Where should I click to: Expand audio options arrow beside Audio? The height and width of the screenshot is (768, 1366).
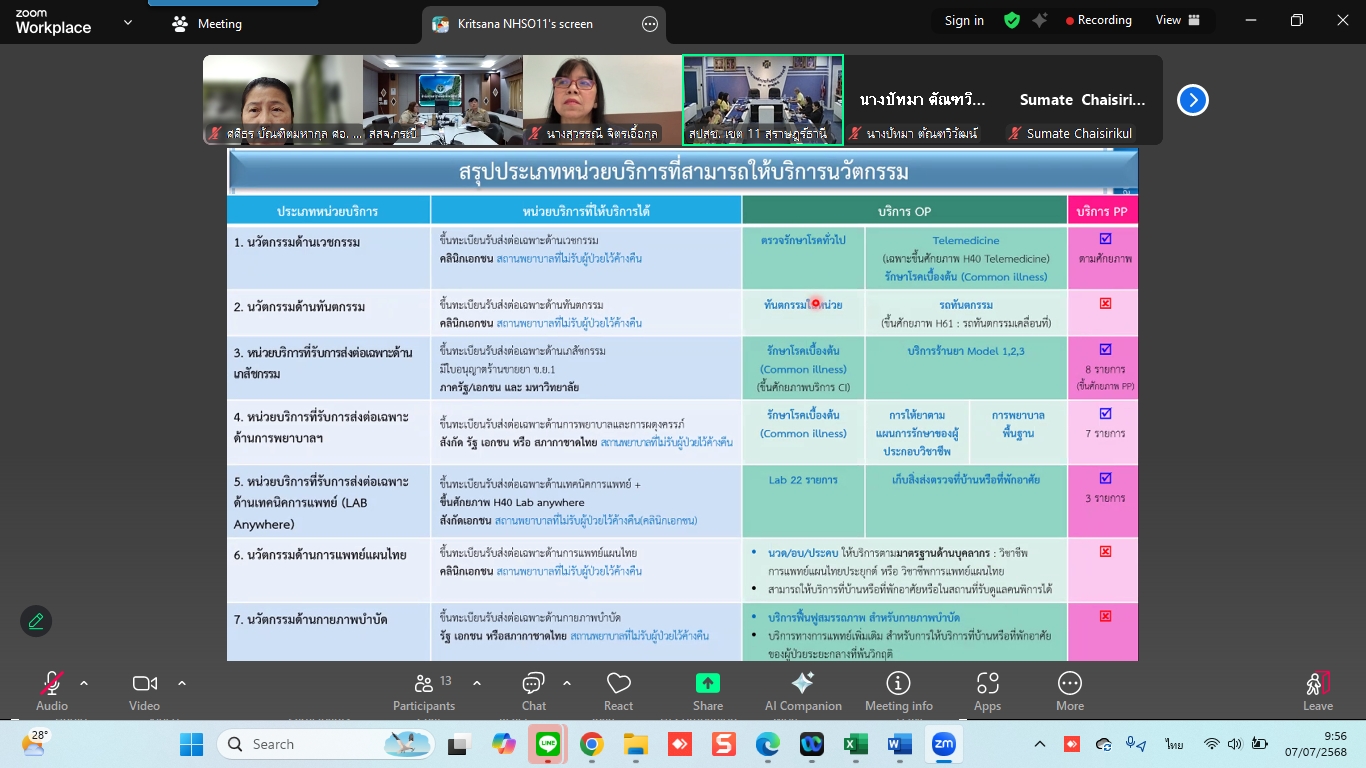tap(84, 684)
